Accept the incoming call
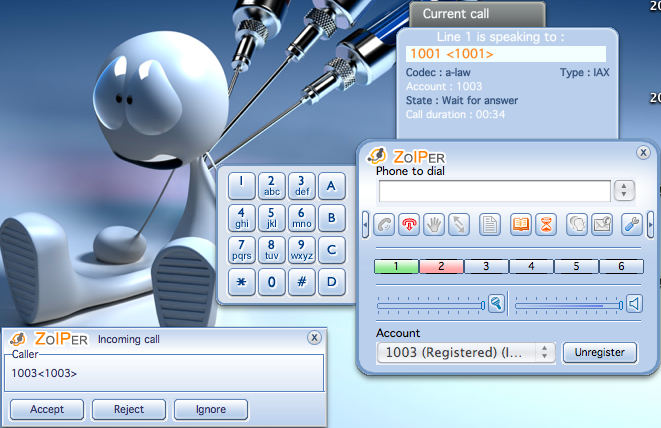The width and height of the screenshot is (661, 428). point(47,409)
